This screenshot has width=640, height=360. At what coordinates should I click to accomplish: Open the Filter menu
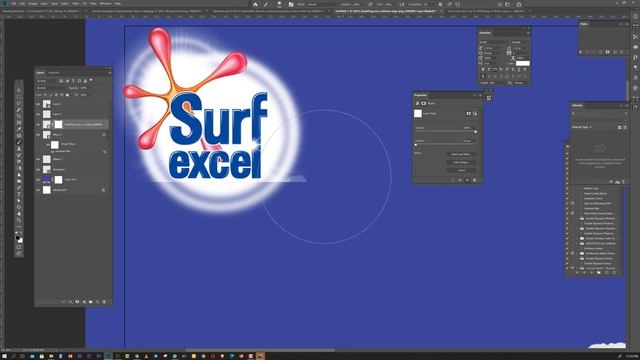coord(76,3)
